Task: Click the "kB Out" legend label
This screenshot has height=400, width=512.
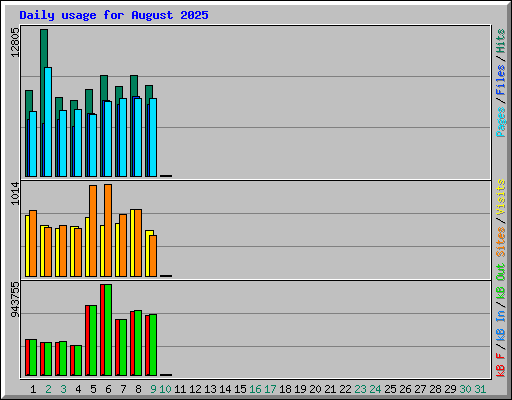Action: point(500,282)
